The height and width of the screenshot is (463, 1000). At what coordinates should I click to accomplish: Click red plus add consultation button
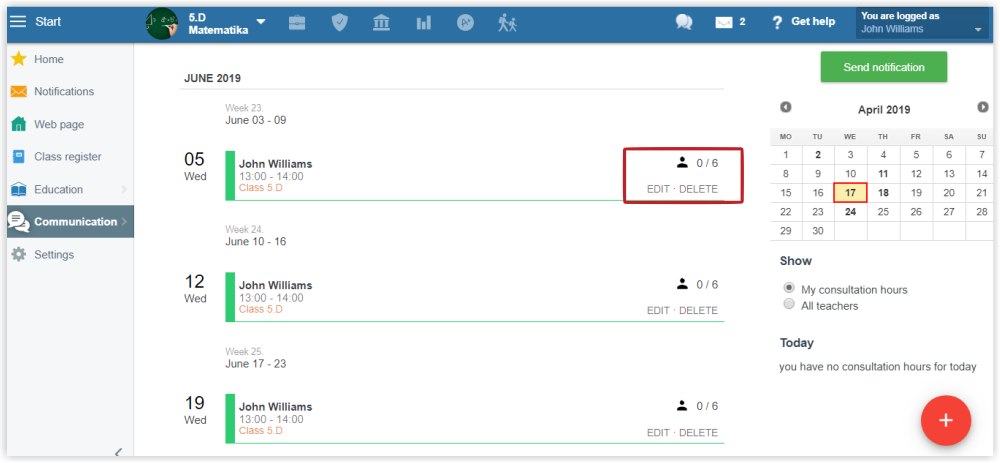pyautogui.click(x=946, y=420)
